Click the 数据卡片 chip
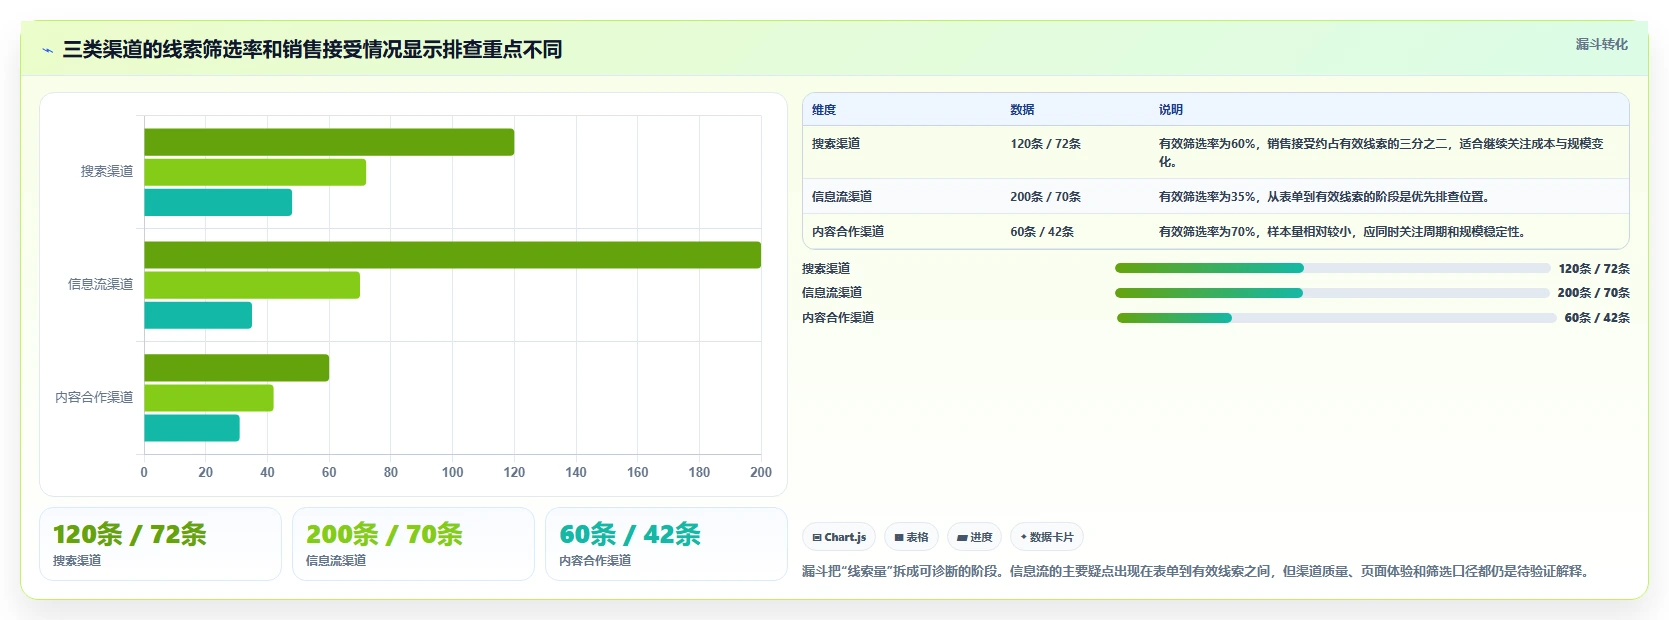Screen dimensions: 1669x620 (x=1047, y=537)
